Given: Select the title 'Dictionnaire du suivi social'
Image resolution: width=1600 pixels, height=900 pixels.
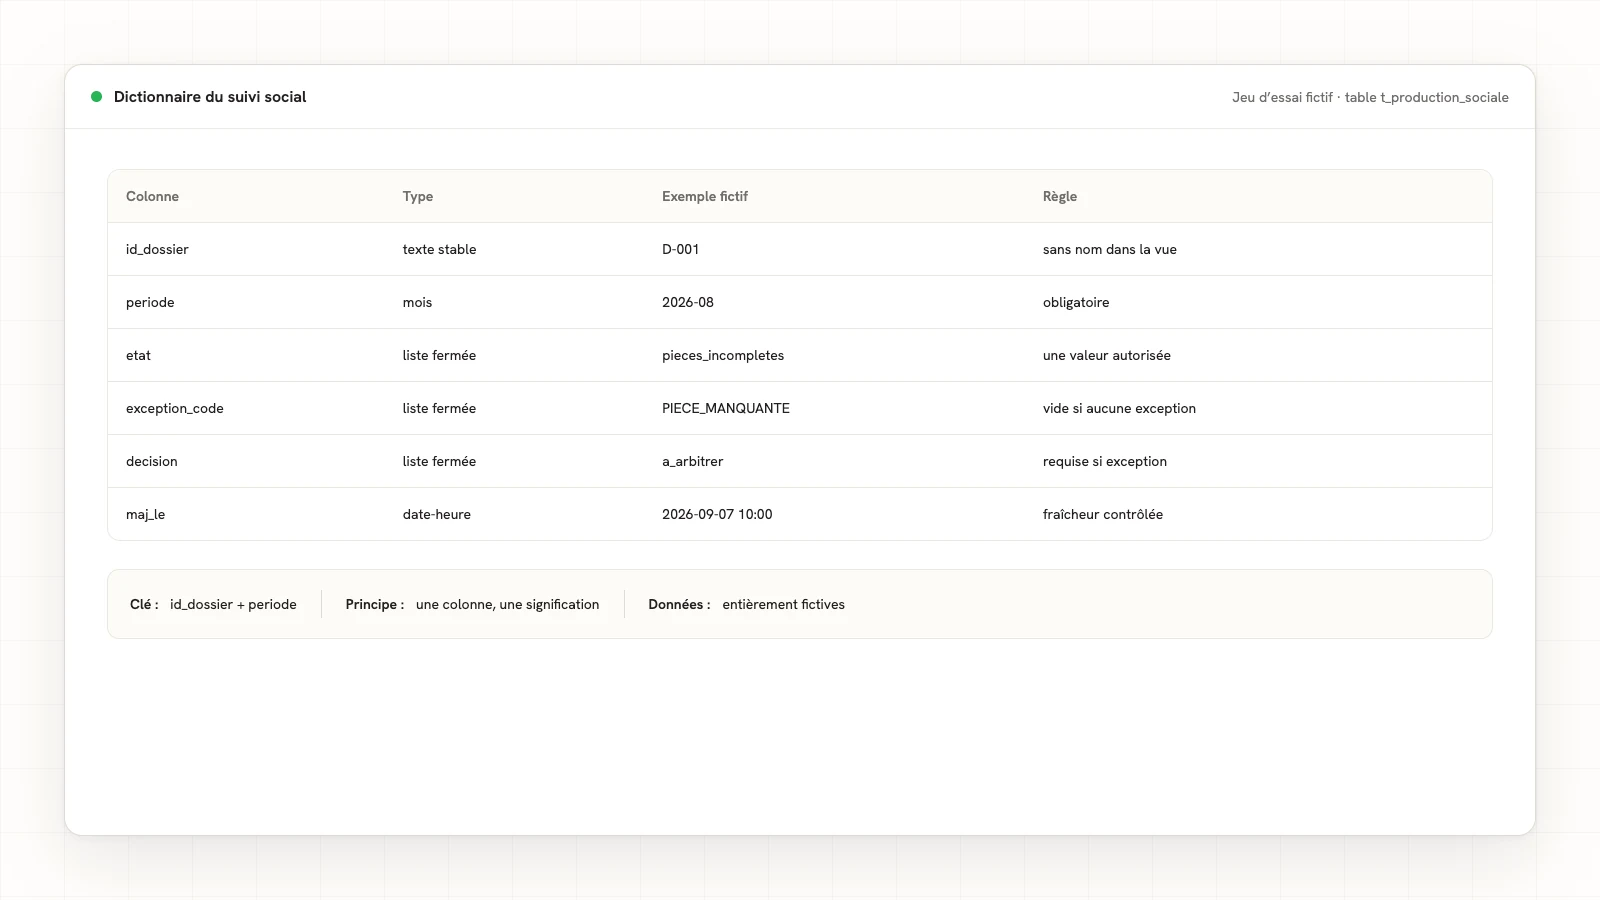Looking at the screenshot, I should coord(210,97).
